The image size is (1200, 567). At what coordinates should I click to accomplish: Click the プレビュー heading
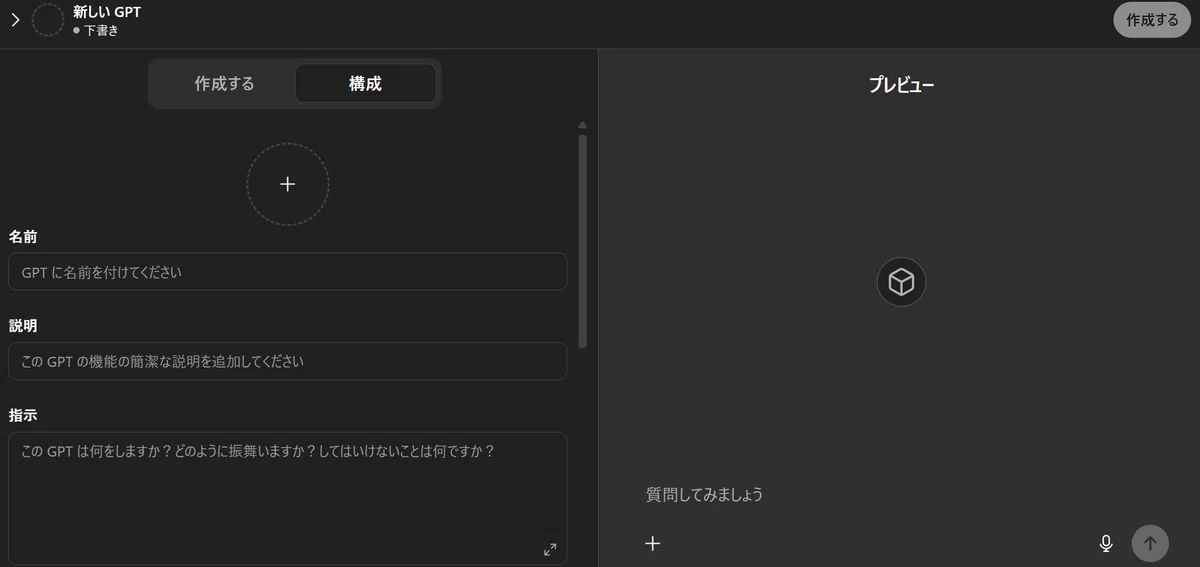click(x=901, y=85)
